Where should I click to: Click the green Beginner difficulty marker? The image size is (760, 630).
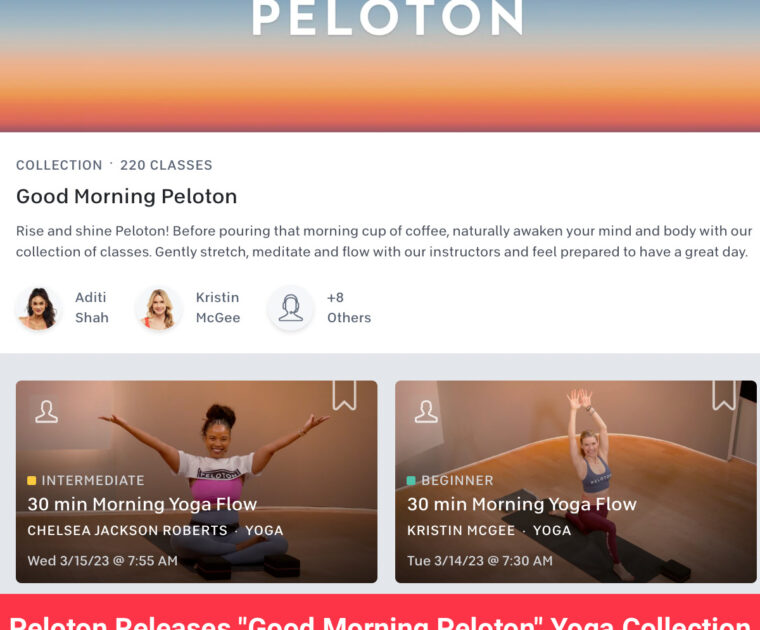tap(412, 481)
